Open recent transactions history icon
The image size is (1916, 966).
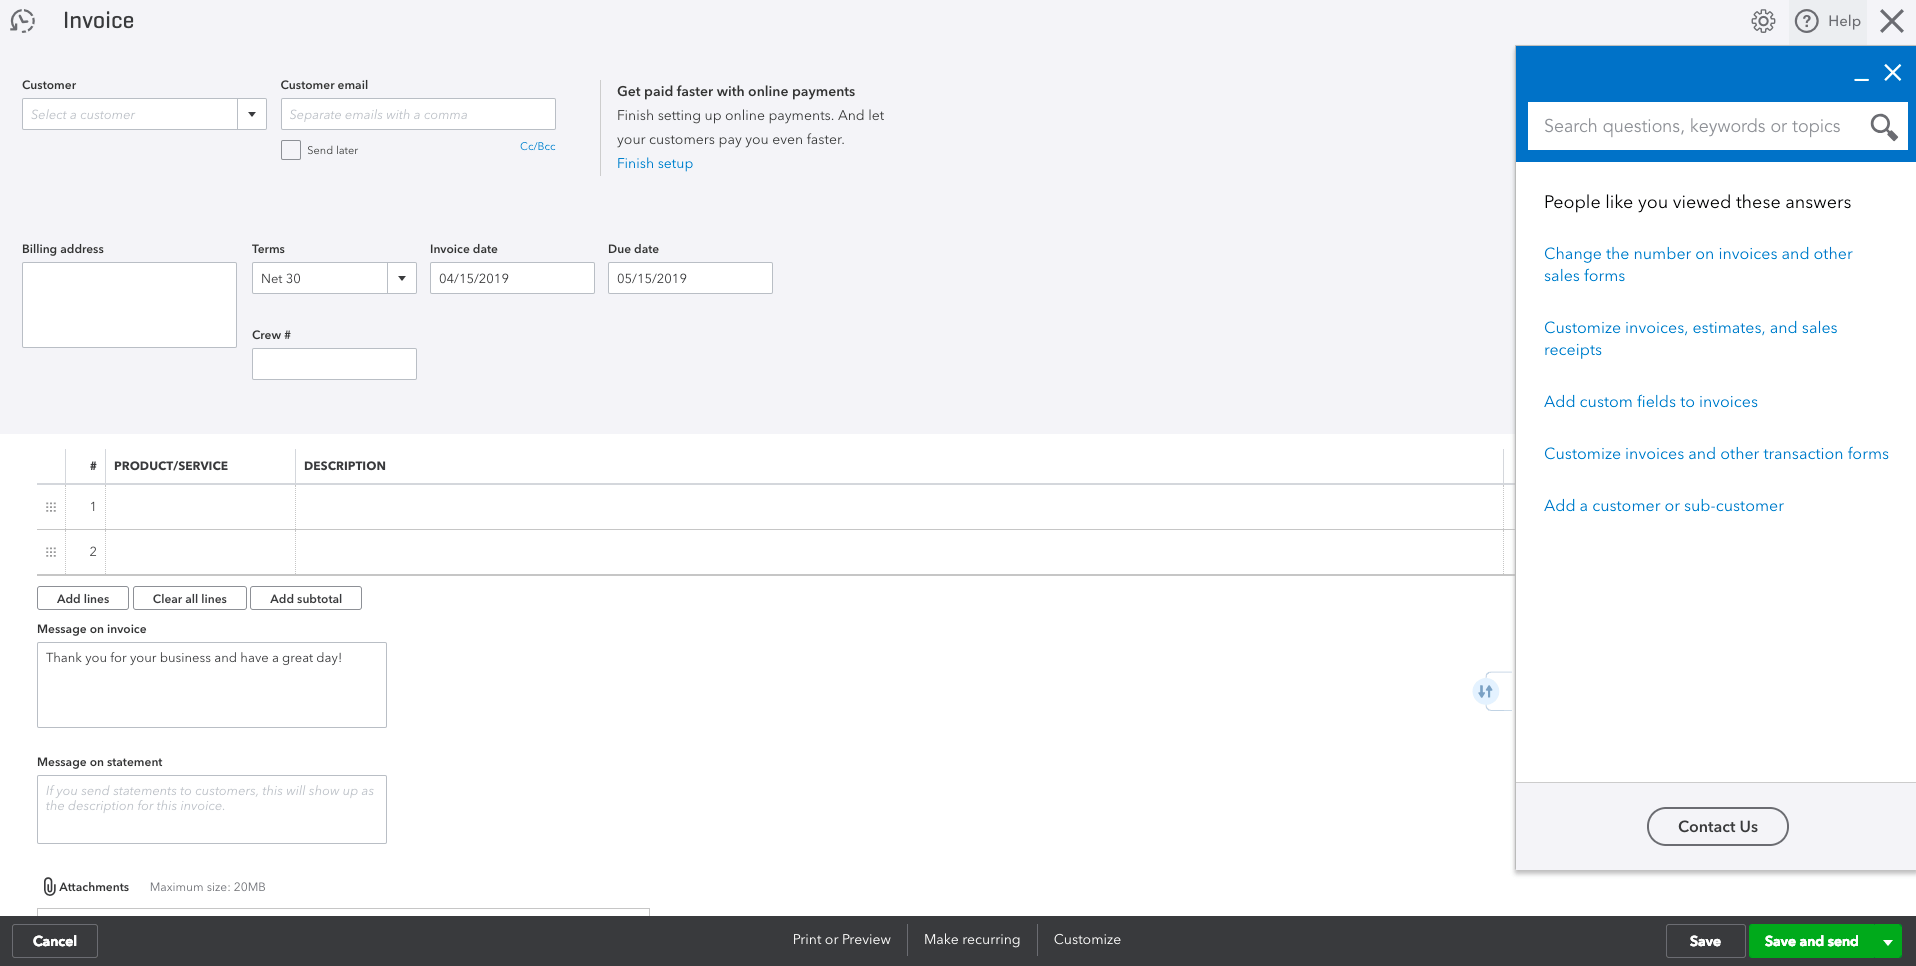(23, 21)
